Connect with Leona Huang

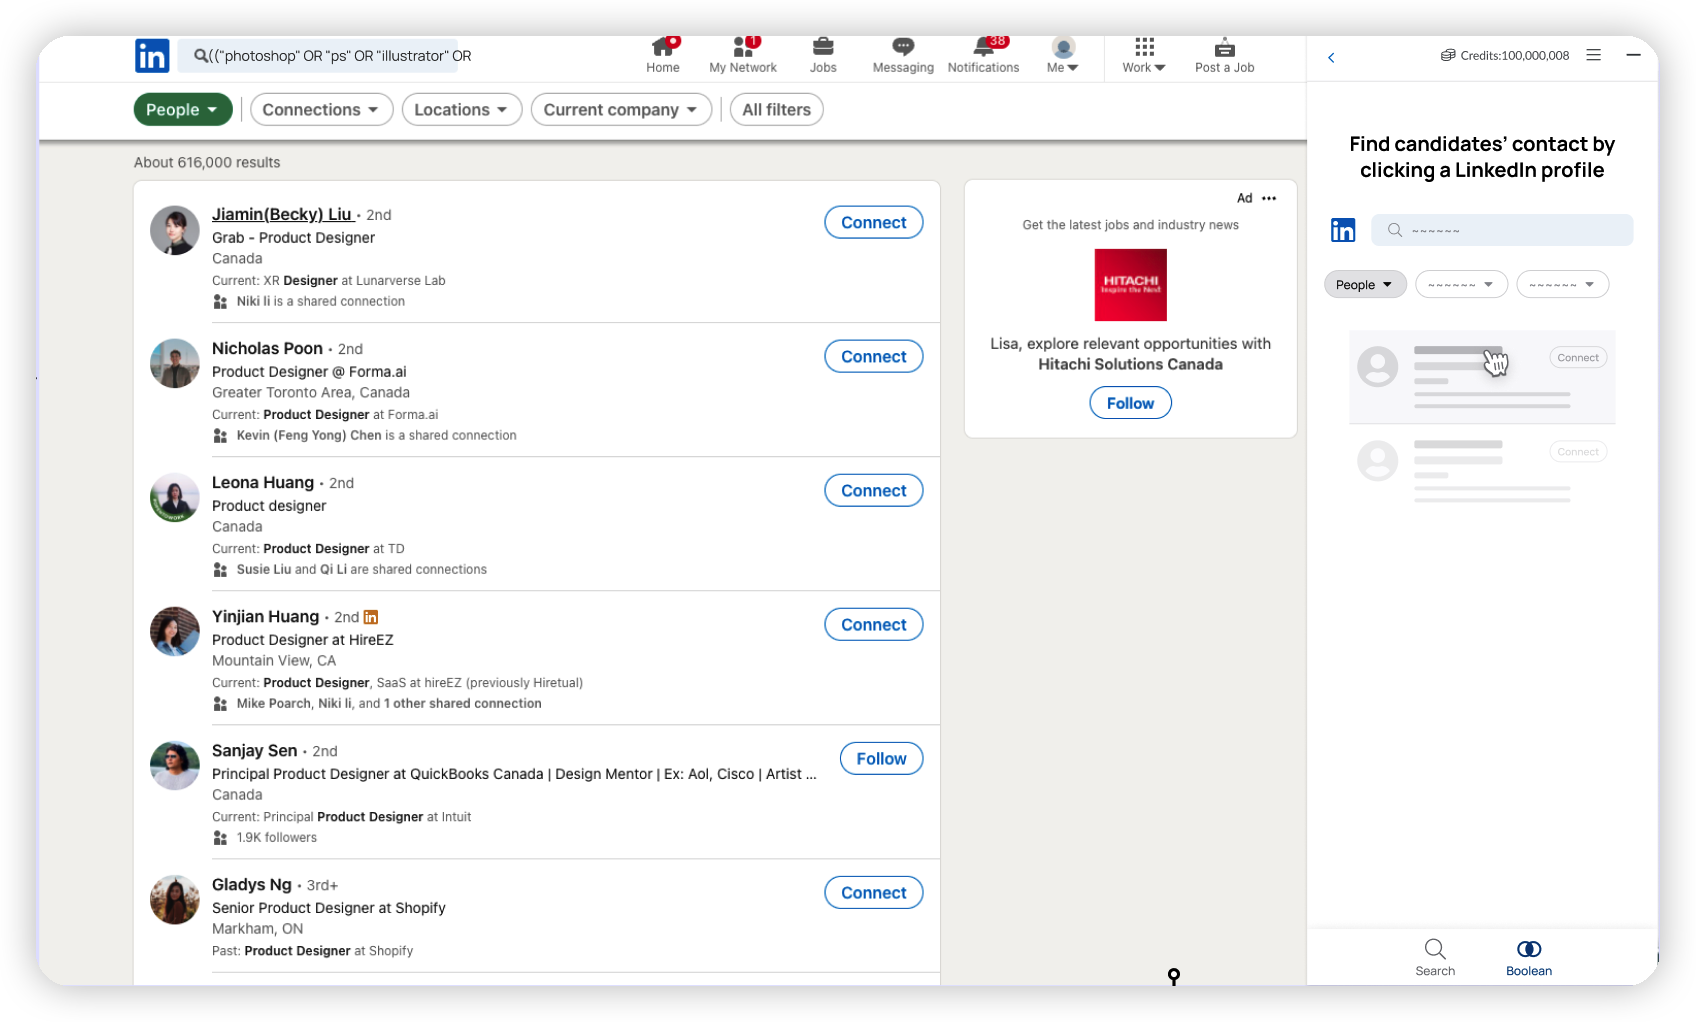click(x=873, y=491)
